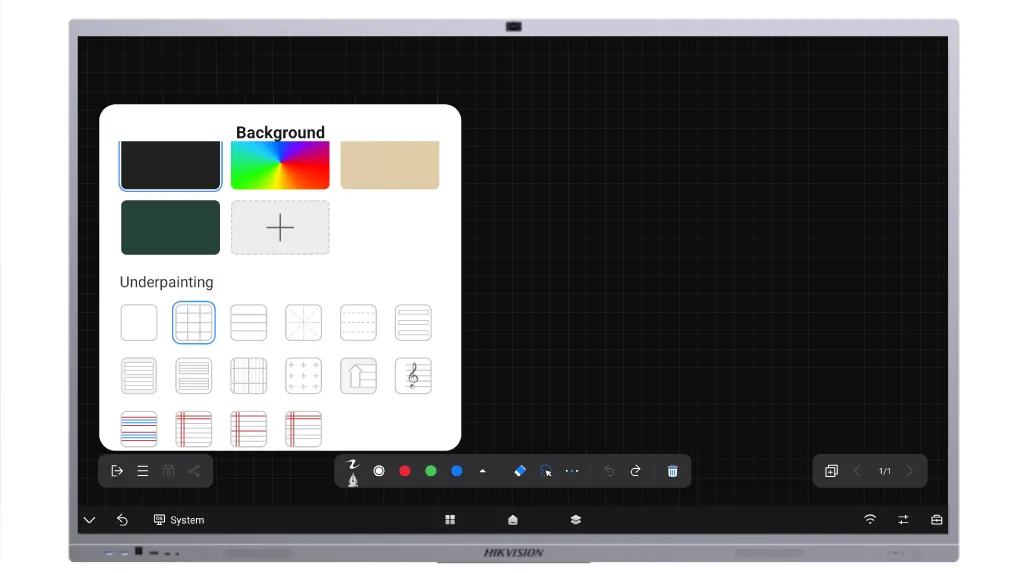Expand more pen colors arrow
The height and width of the screenshot is (573, 1020).
pos(483,471)
